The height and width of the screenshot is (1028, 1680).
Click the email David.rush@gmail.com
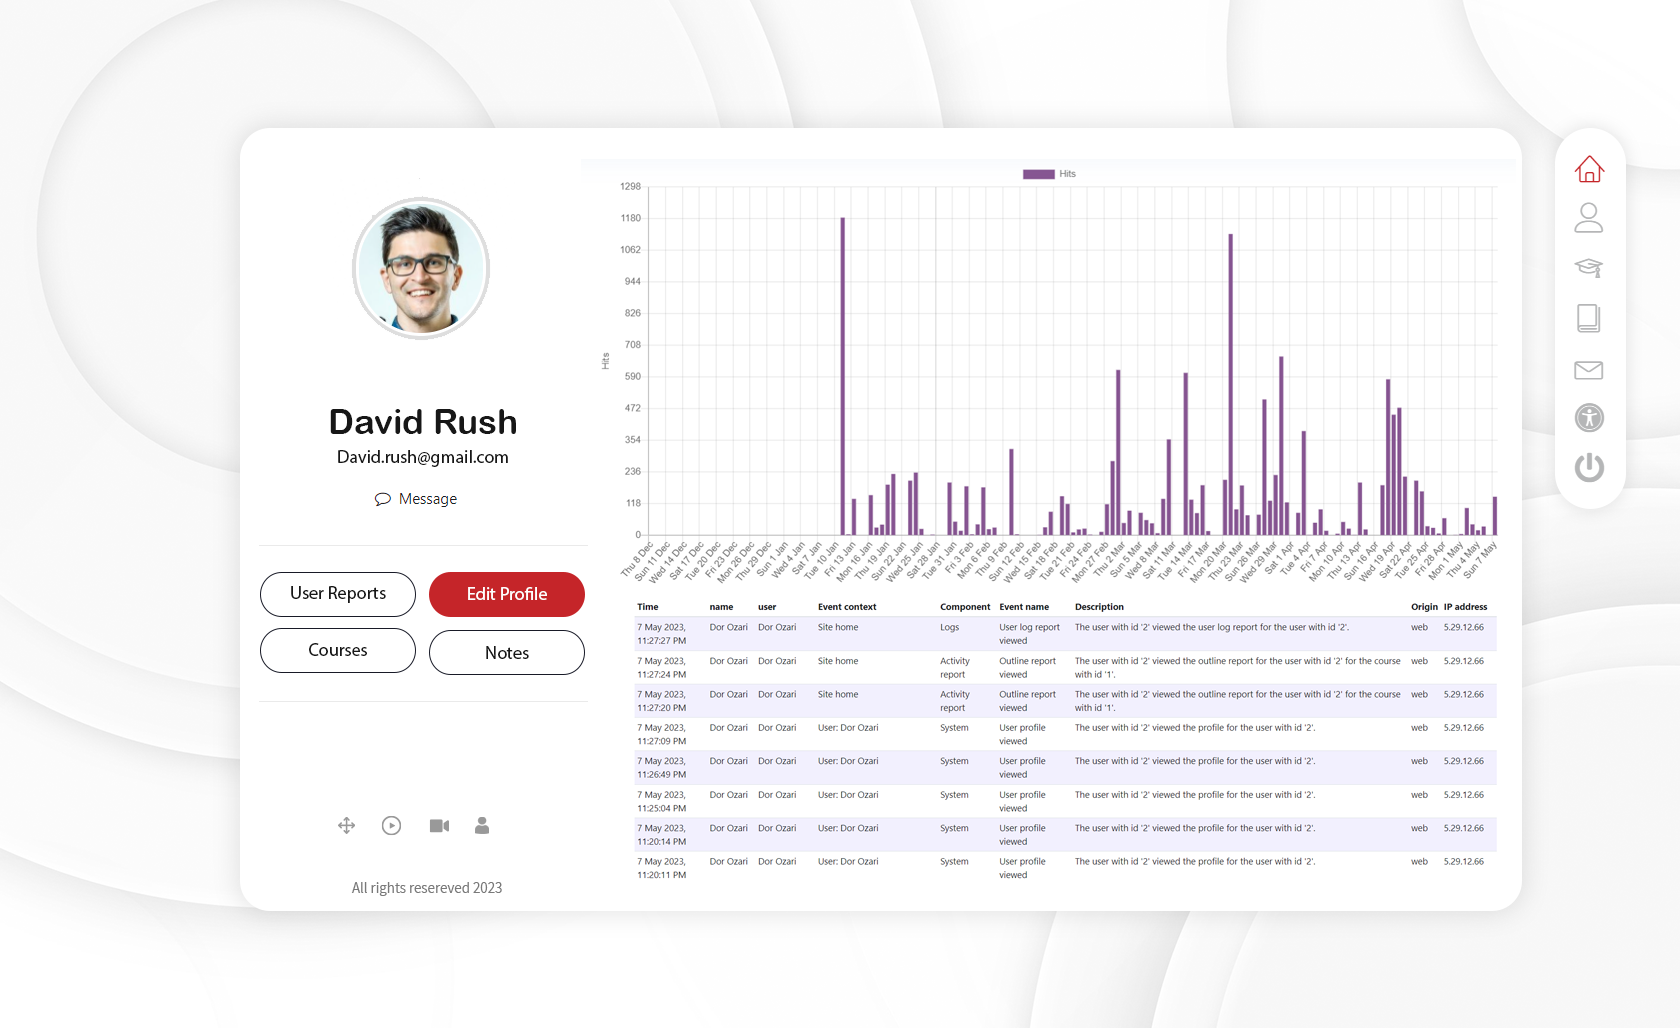tap(423, 457)
